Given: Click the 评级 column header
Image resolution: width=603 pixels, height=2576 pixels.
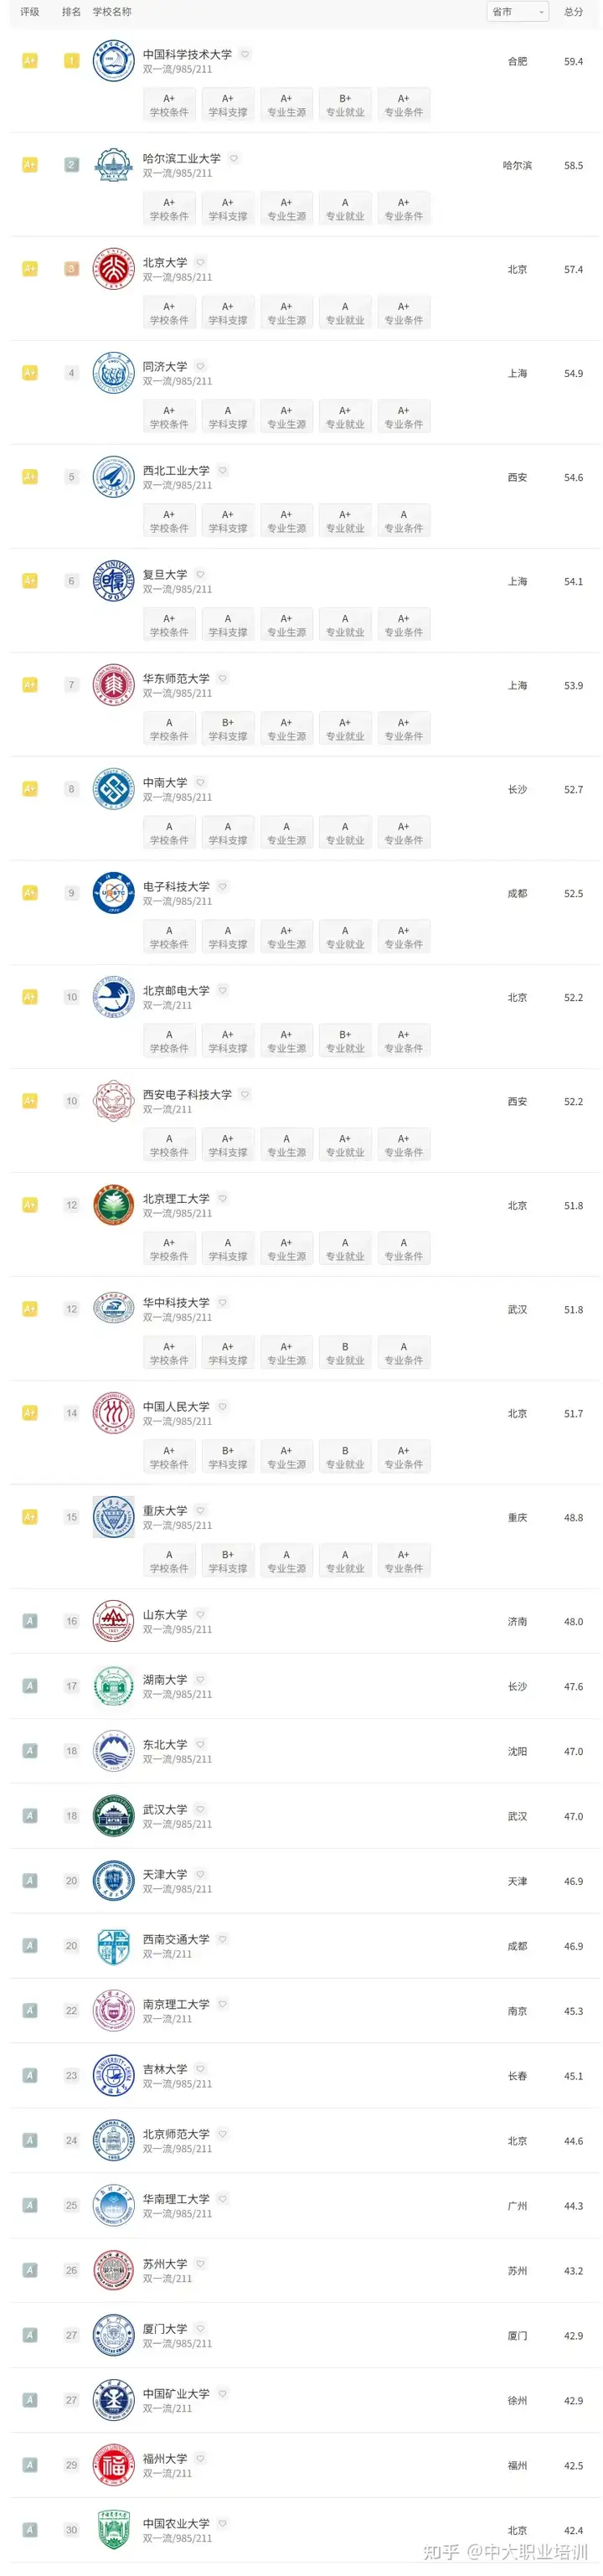Looking at the screenshot, I should click(x=30, y=12).
